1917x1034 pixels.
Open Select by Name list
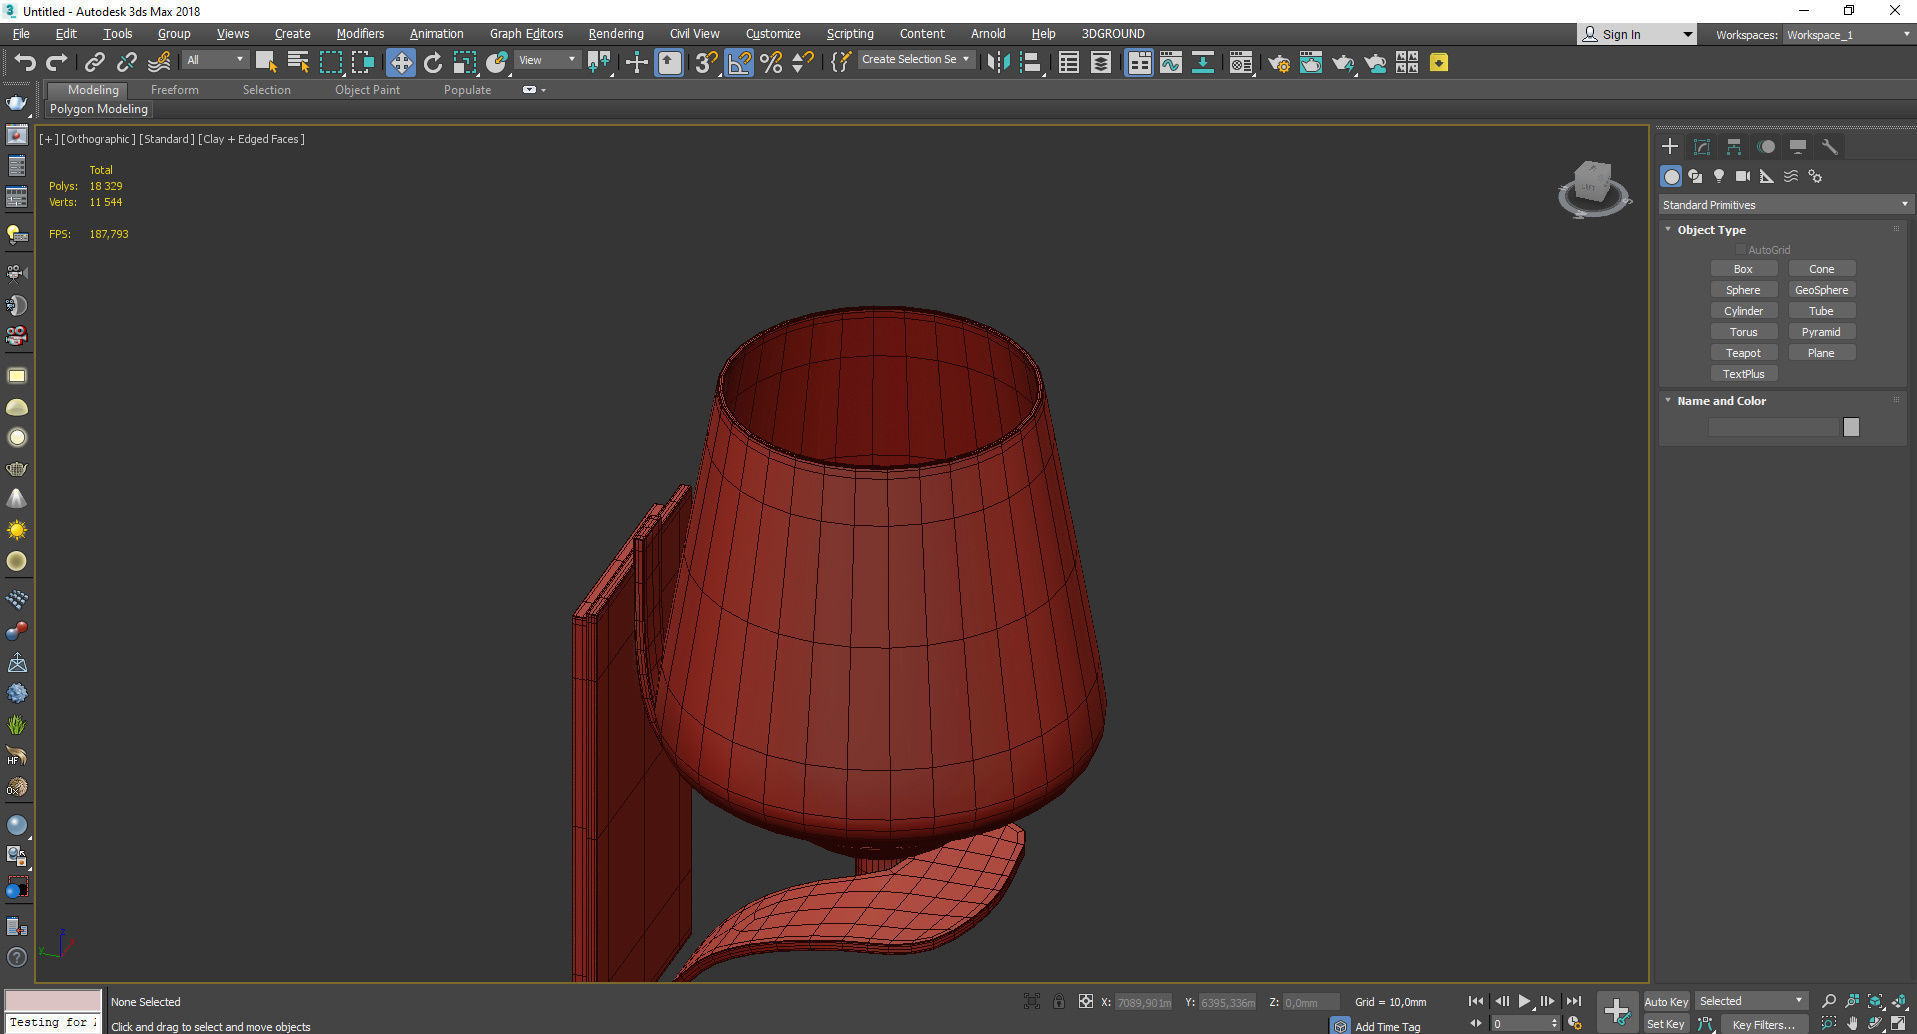pyautogui.click(x=297, y=63)
